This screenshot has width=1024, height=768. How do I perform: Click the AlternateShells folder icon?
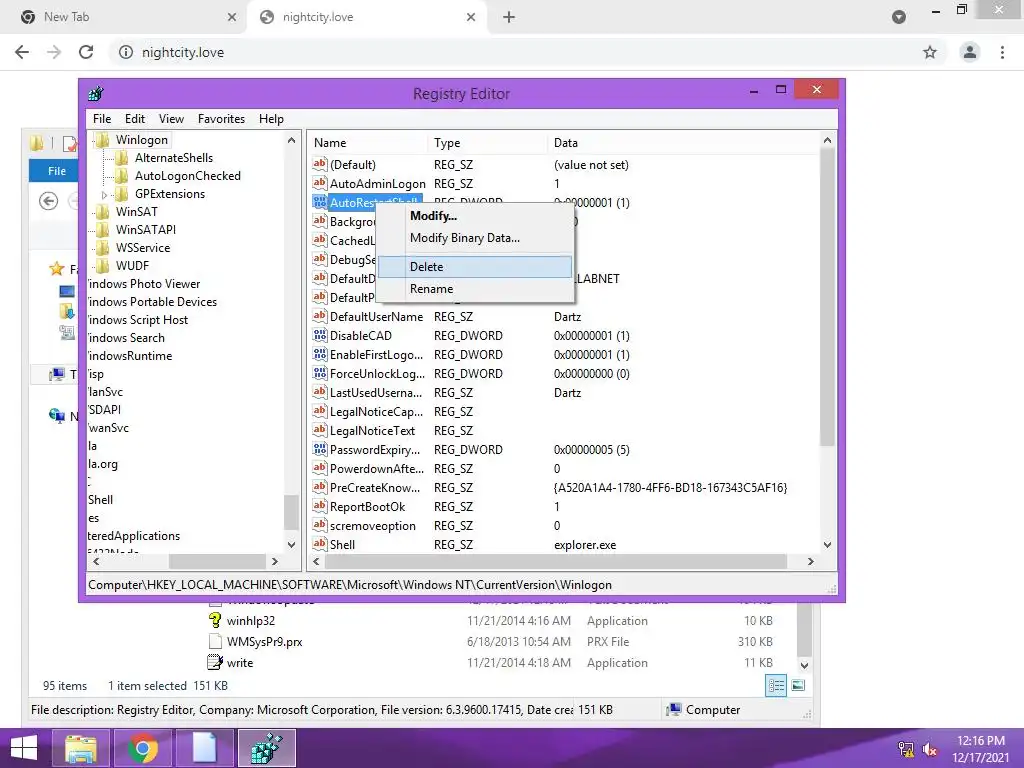(121, 157)
